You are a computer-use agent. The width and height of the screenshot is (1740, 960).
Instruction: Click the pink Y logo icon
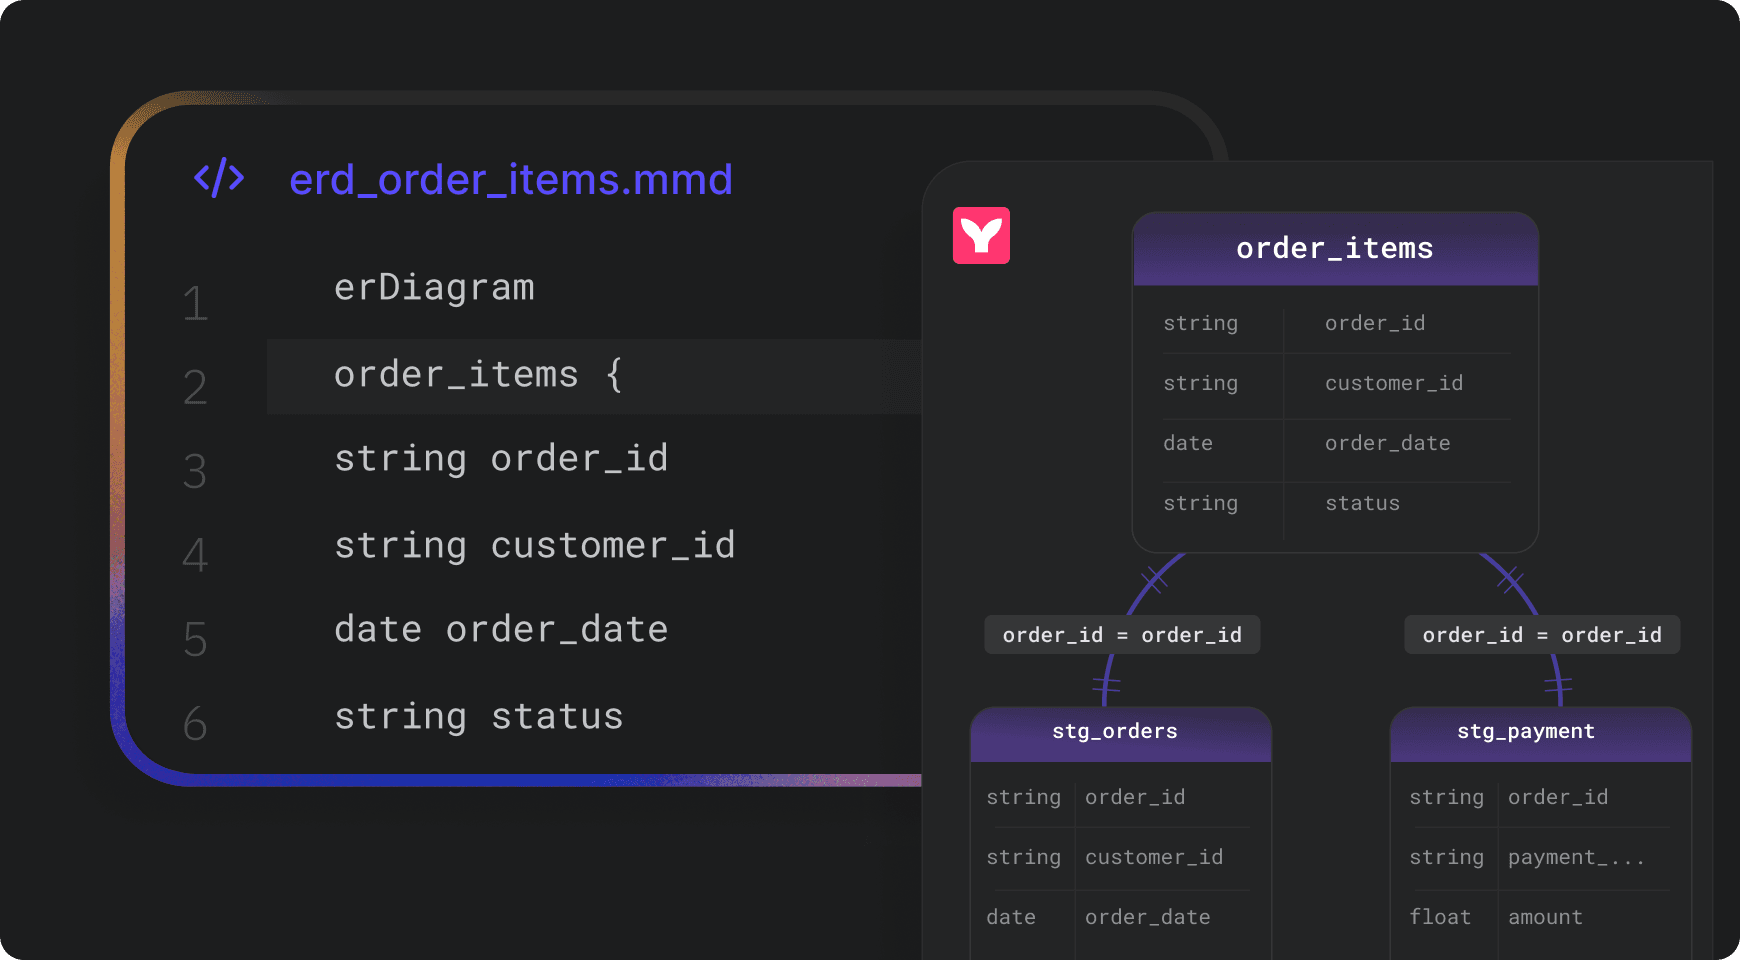pos(981,235)
